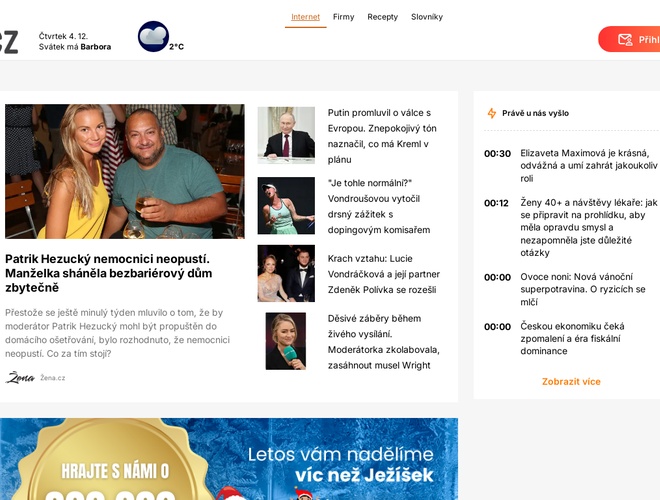
Task: Open the Ovoce noni superpotravina article
Action: click(583, 289)
